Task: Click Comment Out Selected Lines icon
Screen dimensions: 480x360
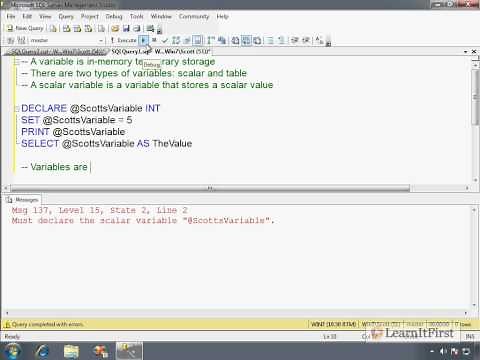Action: click(271, 40)
